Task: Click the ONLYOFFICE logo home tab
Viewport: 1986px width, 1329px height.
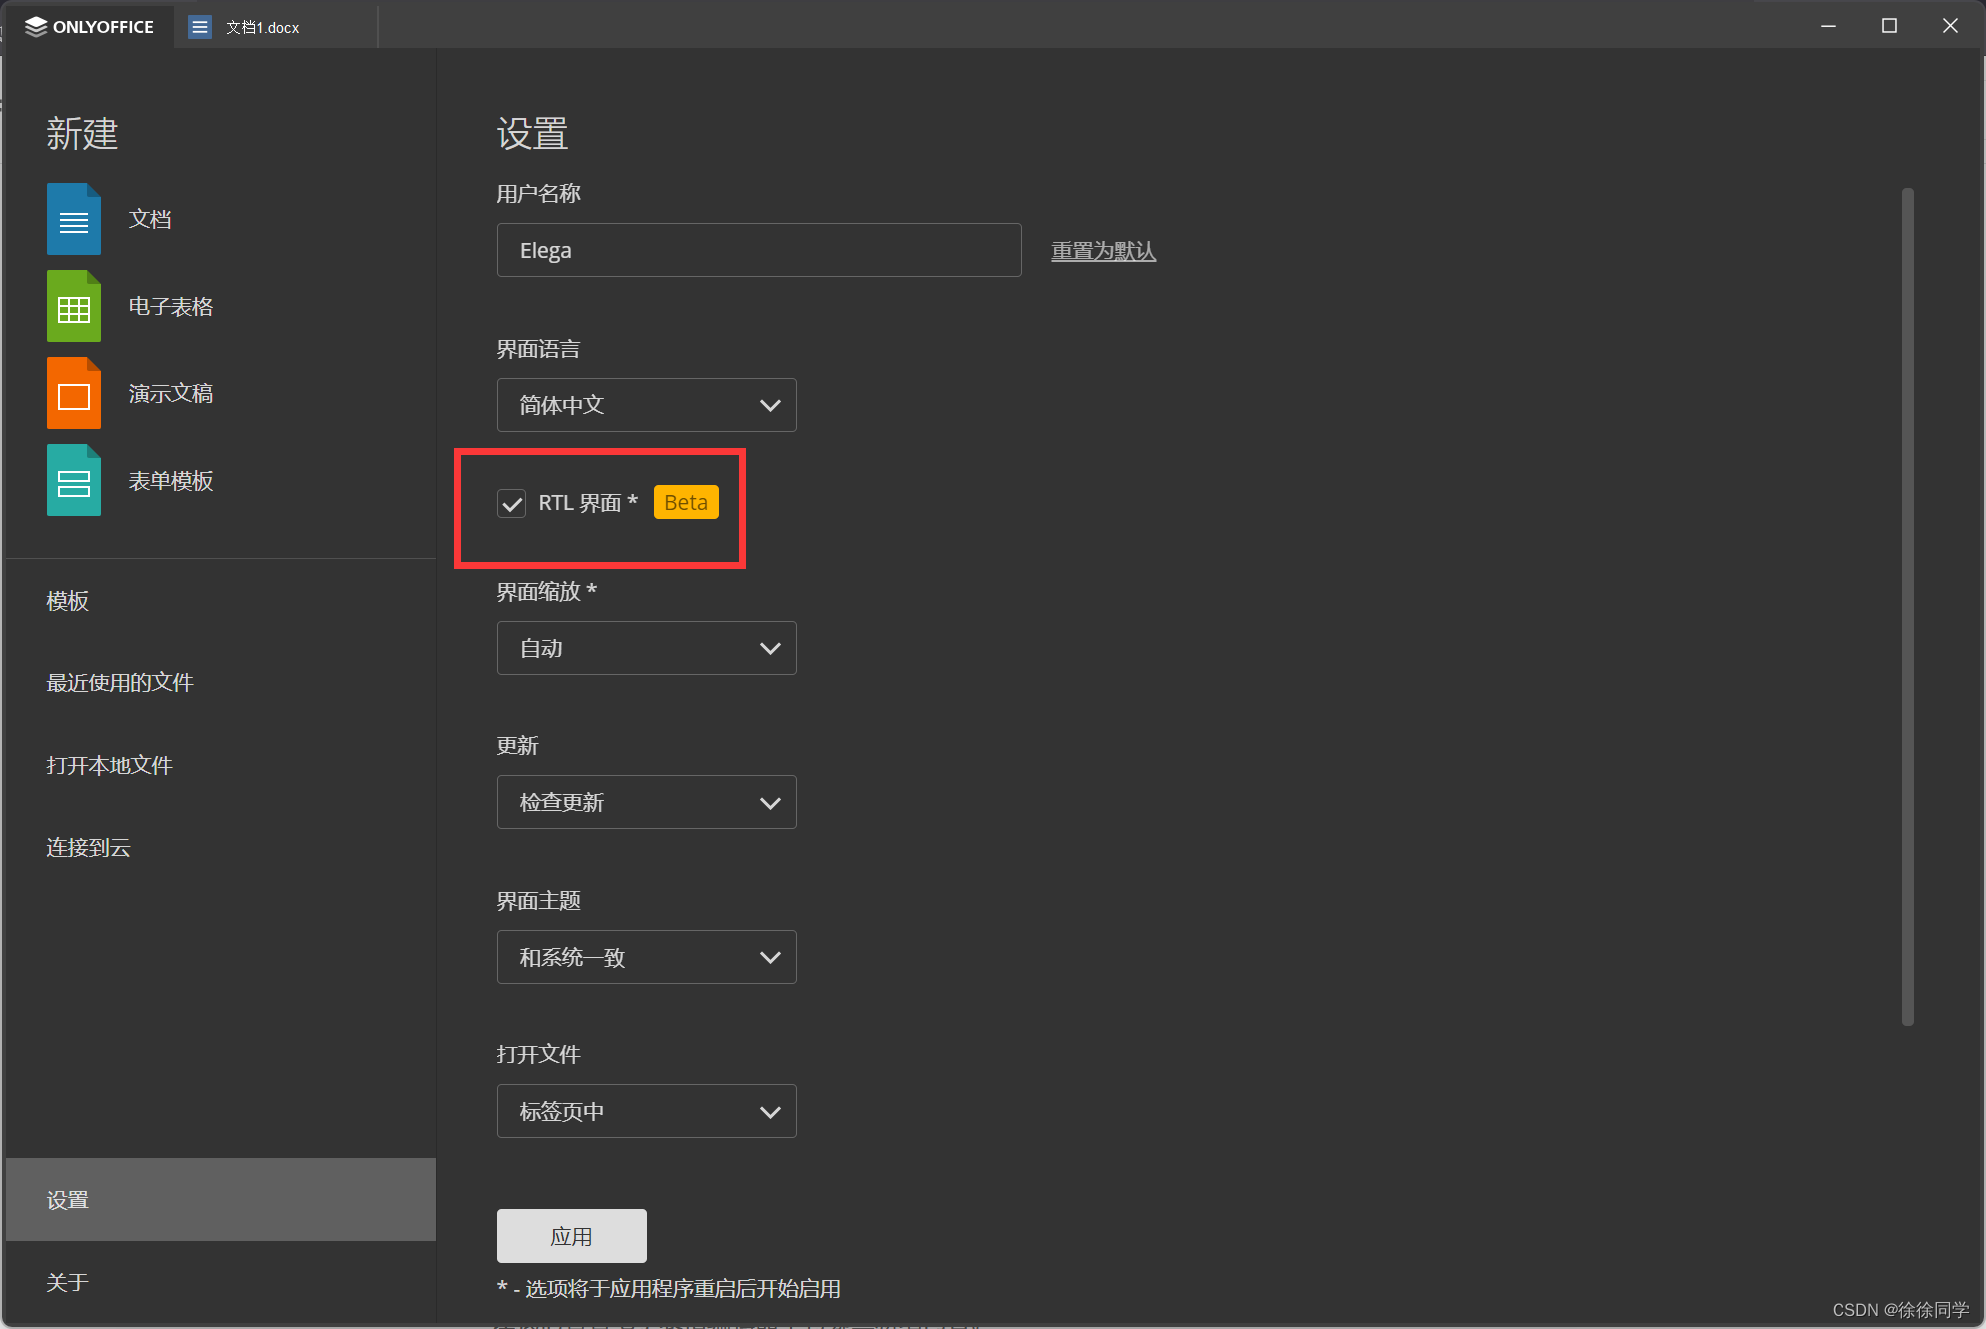Action: [90, 27]
